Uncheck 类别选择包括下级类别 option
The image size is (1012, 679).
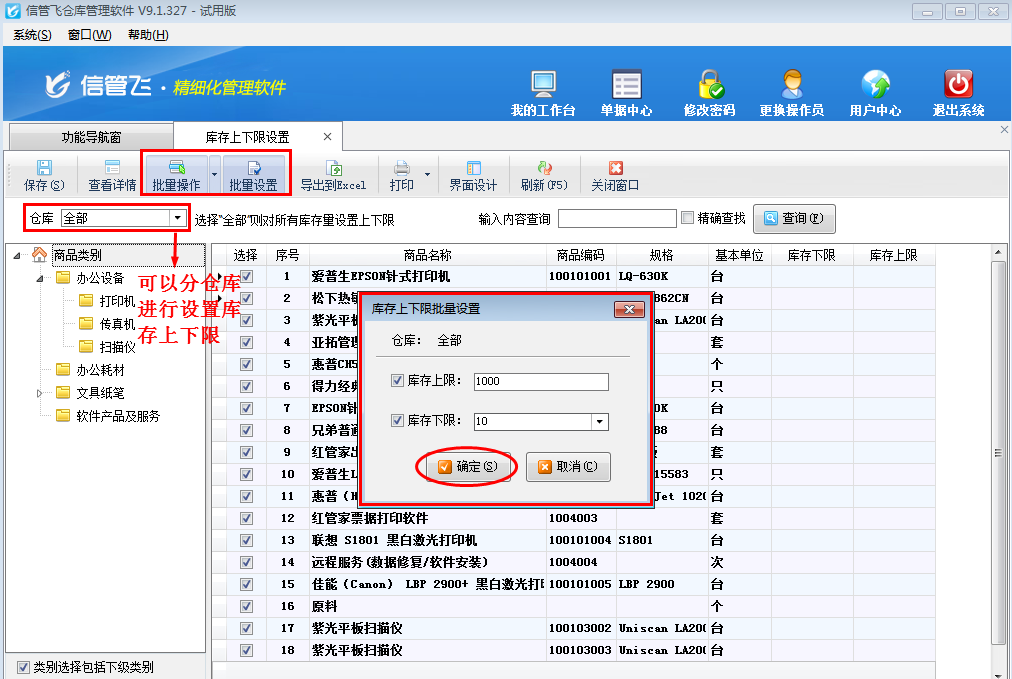24,666
